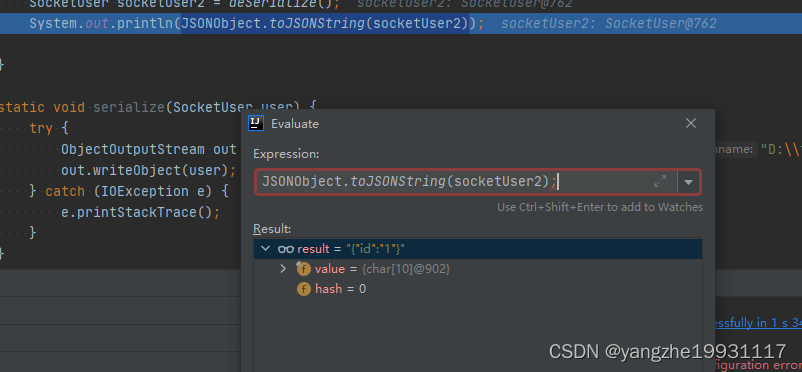Click the socketUser2: SocketUser@762 inline hint
802x372 pixels.
pos(609,24)
